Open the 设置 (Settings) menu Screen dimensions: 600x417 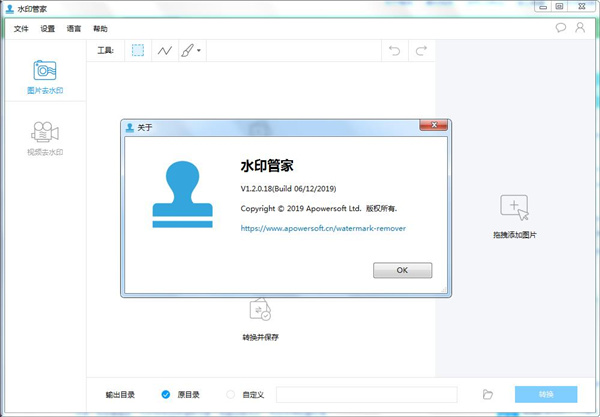tap(47, 29)
